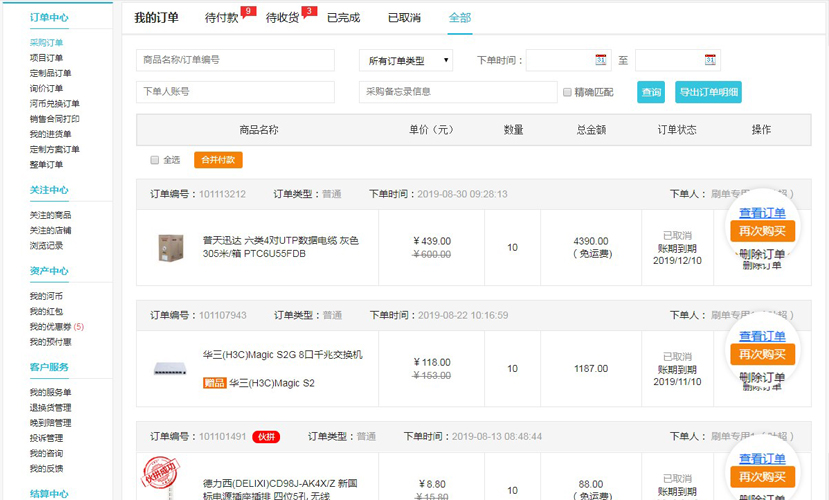Click the 我的订单 page title
The height and width of the screenshot is (500, 829).
(x=156, y=18)
